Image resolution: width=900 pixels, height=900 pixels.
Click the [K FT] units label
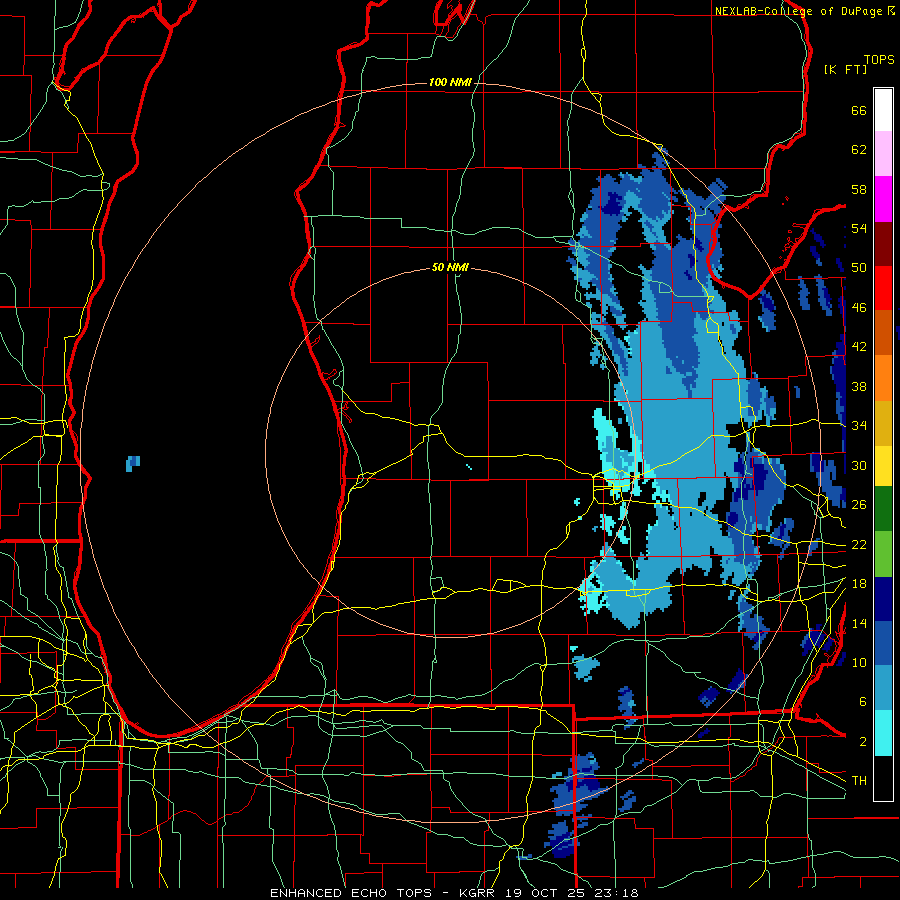[845, 70]
